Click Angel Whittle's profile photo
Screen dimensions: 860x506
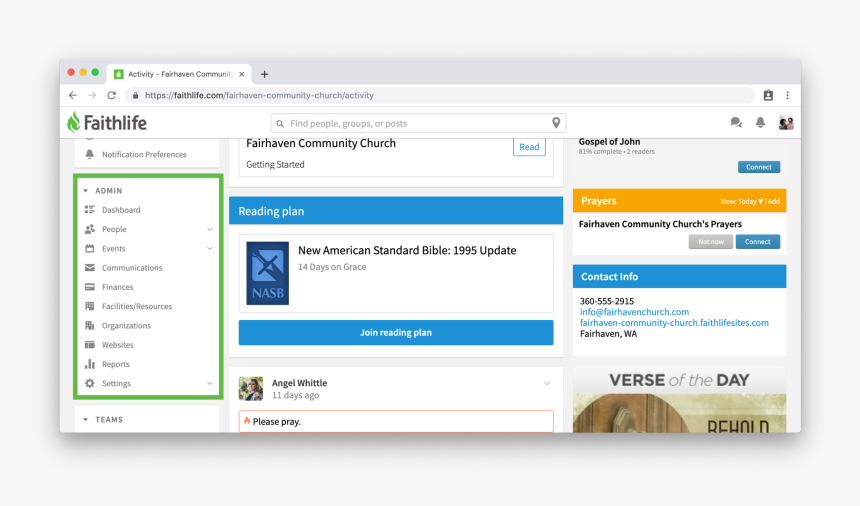pyautogui.click(x=251, y=389)
